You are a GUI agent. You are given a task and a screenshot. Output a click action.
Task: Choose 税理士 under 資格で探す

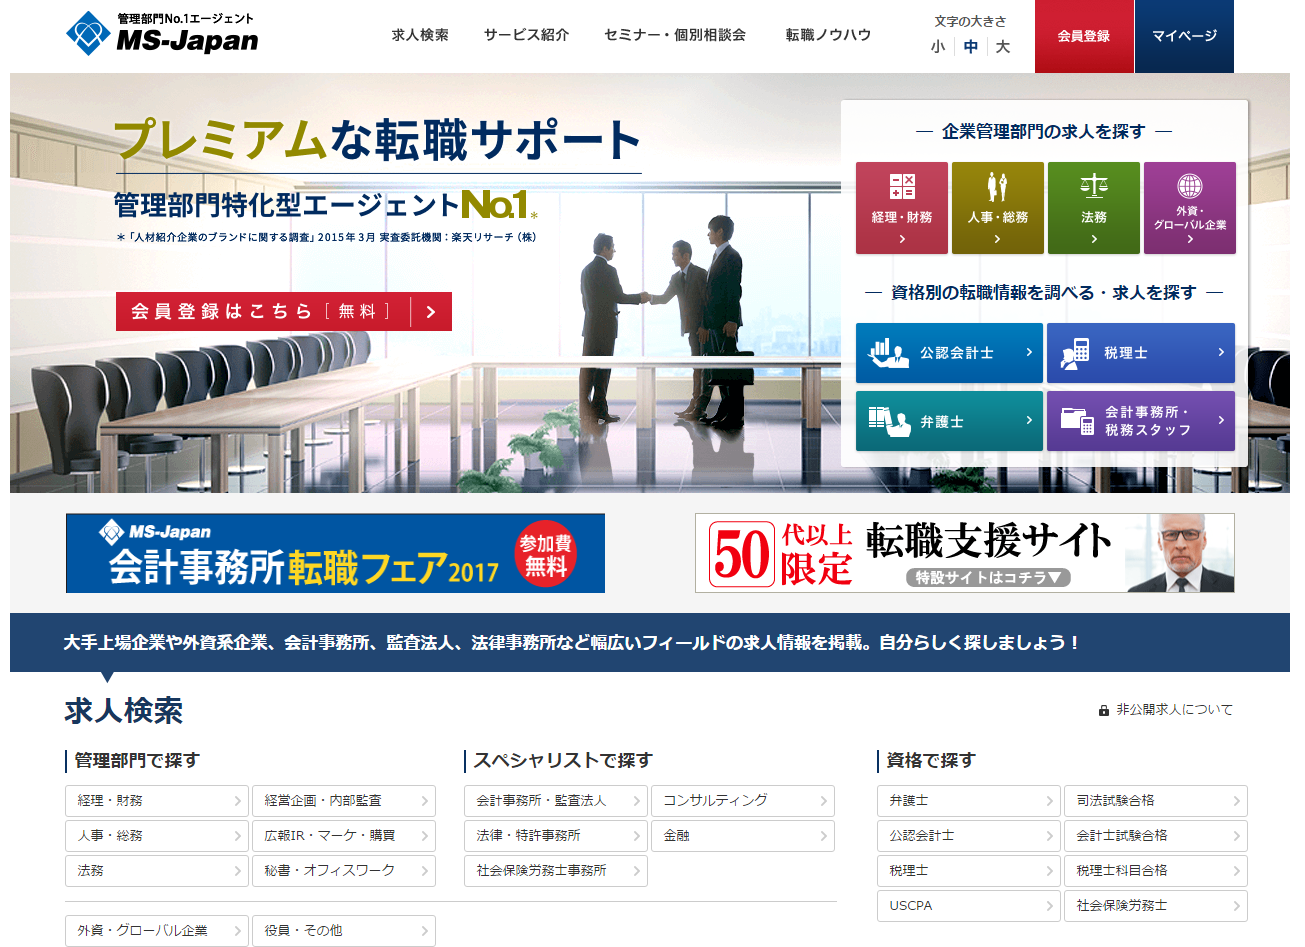pyautogui.click(x=969, y=871)
